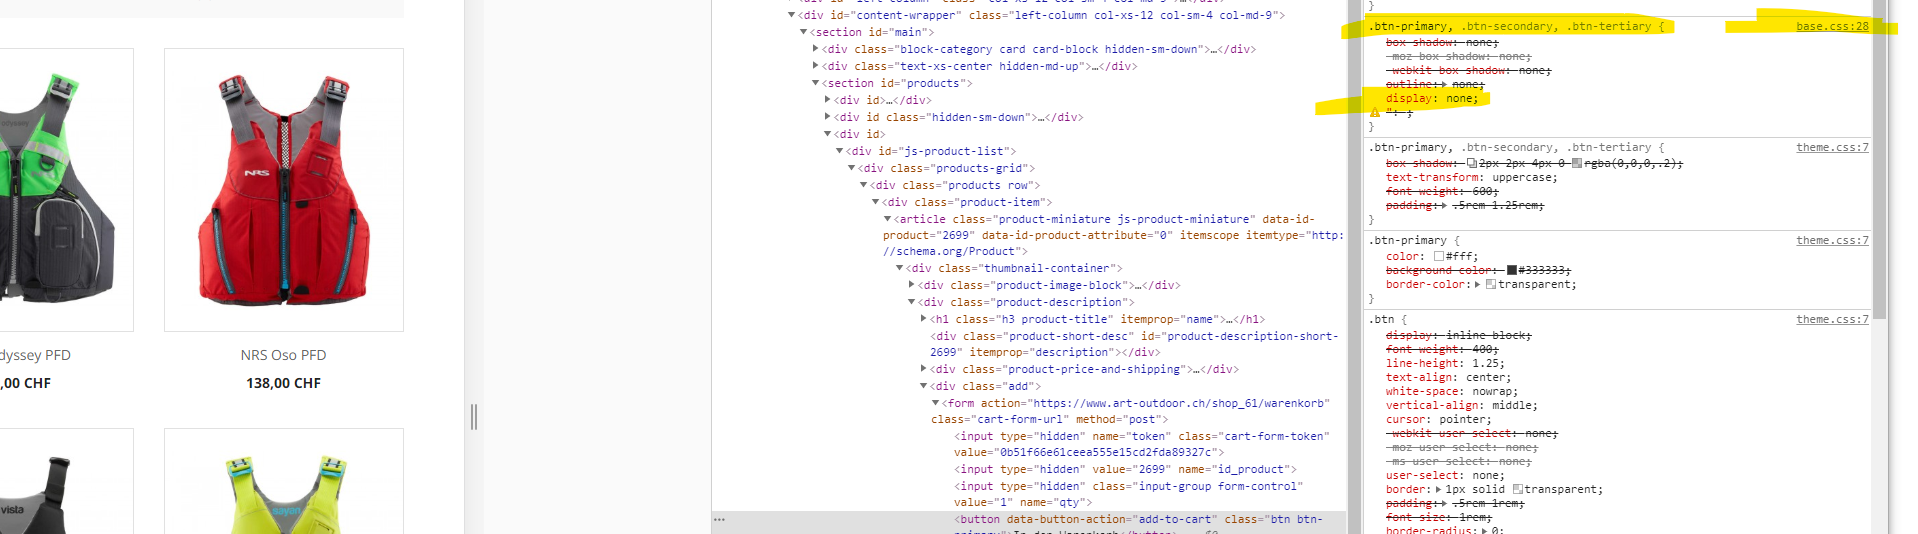Click the border-color transparent swatch in .btn-primary

point(1491,284)
